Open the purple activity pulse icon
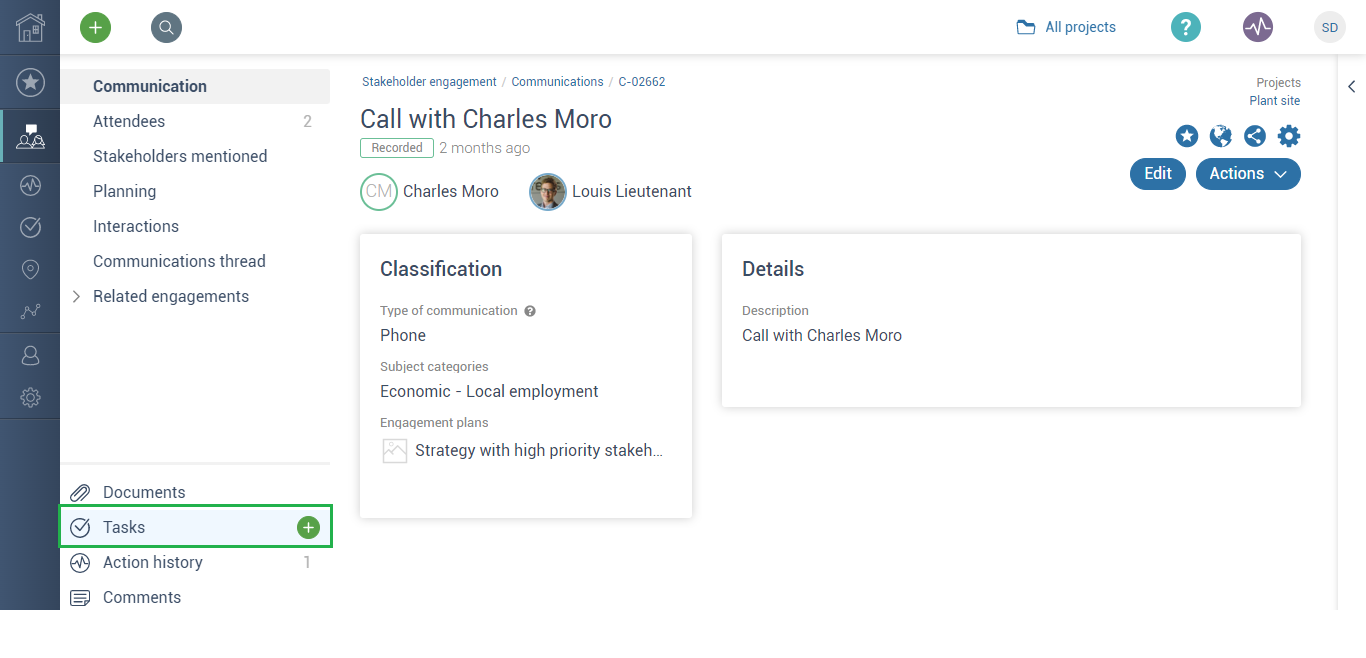1366x658 pixels. (1258, 27)
